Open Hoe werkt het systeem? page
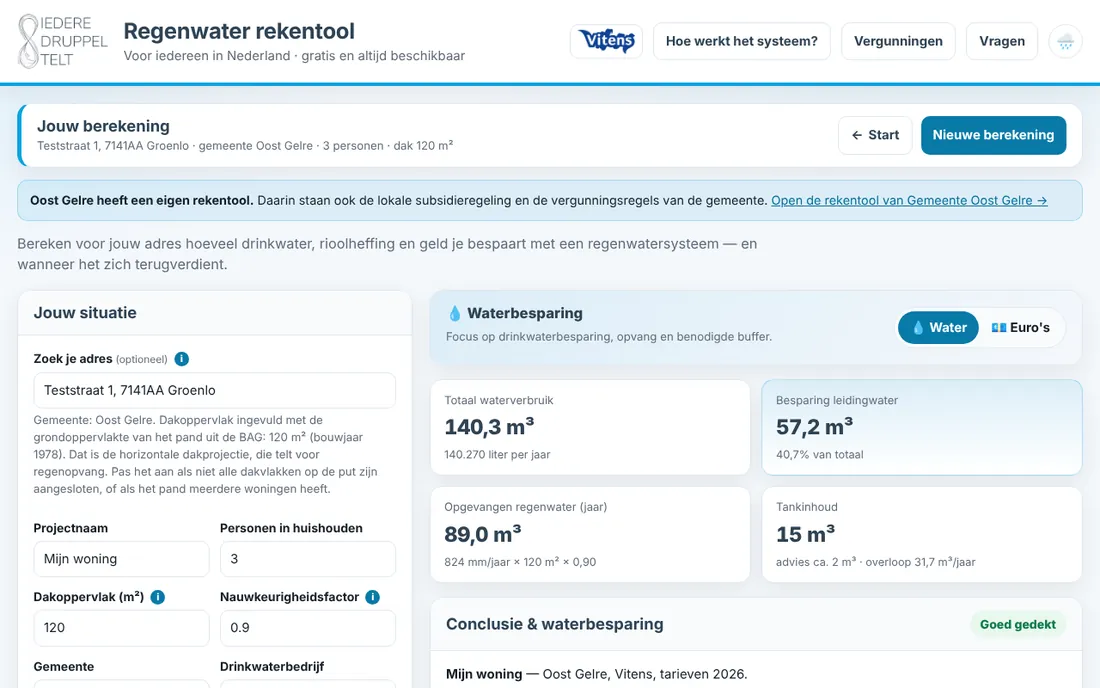 pos(742,41)
